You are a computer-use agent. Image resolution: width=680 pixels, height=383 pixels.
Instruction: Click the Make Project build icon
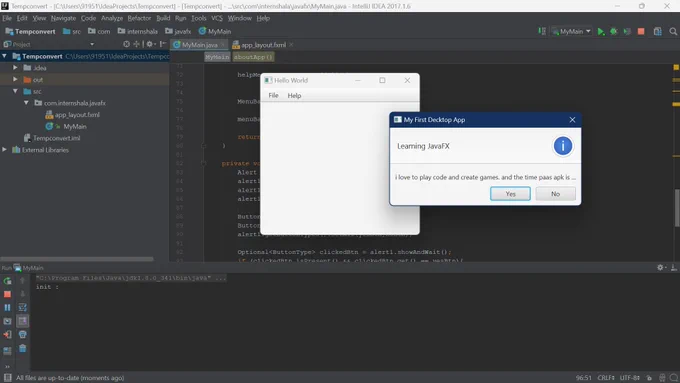point(542,32)
